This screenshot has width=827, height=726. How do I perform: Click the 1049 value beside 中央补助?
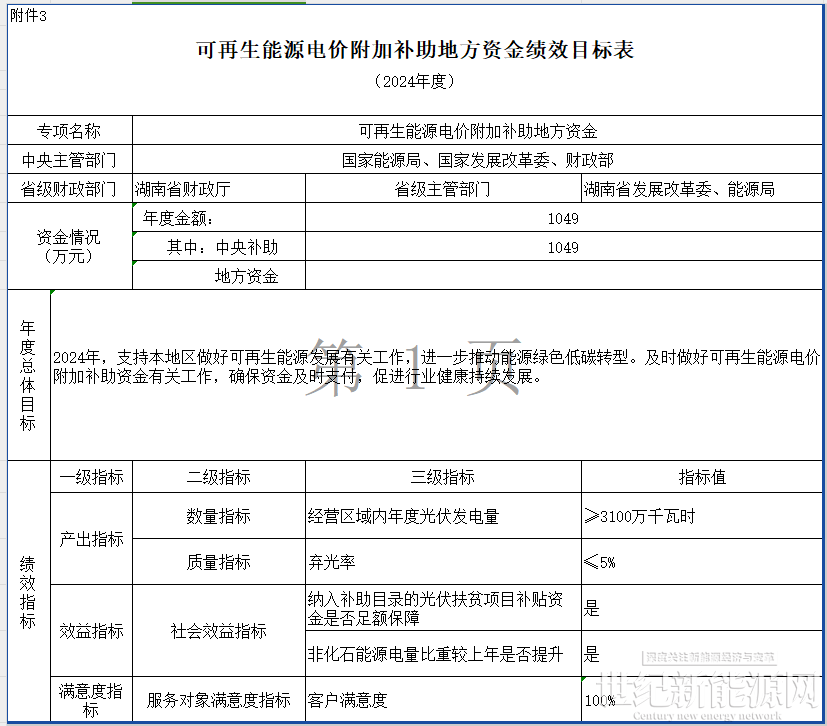564,247
